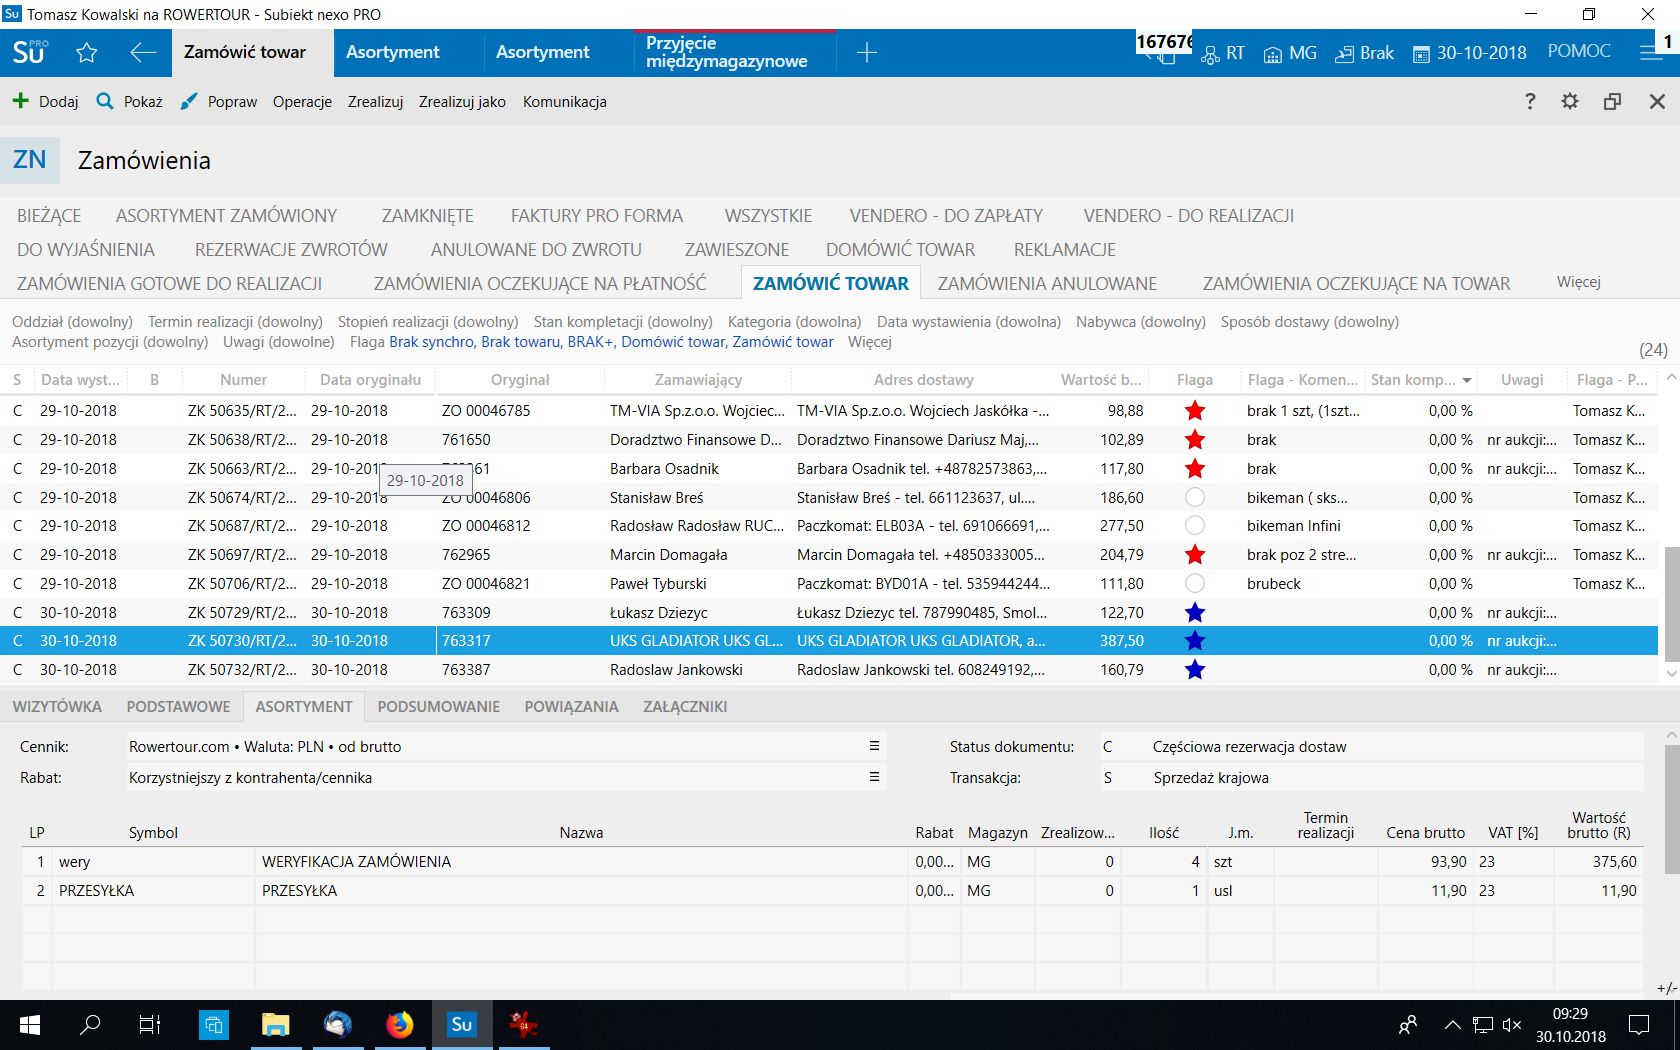1680x1050 pixels.
Task: Open Firefox from the Windows taskbar
Action: (399, 1024)
